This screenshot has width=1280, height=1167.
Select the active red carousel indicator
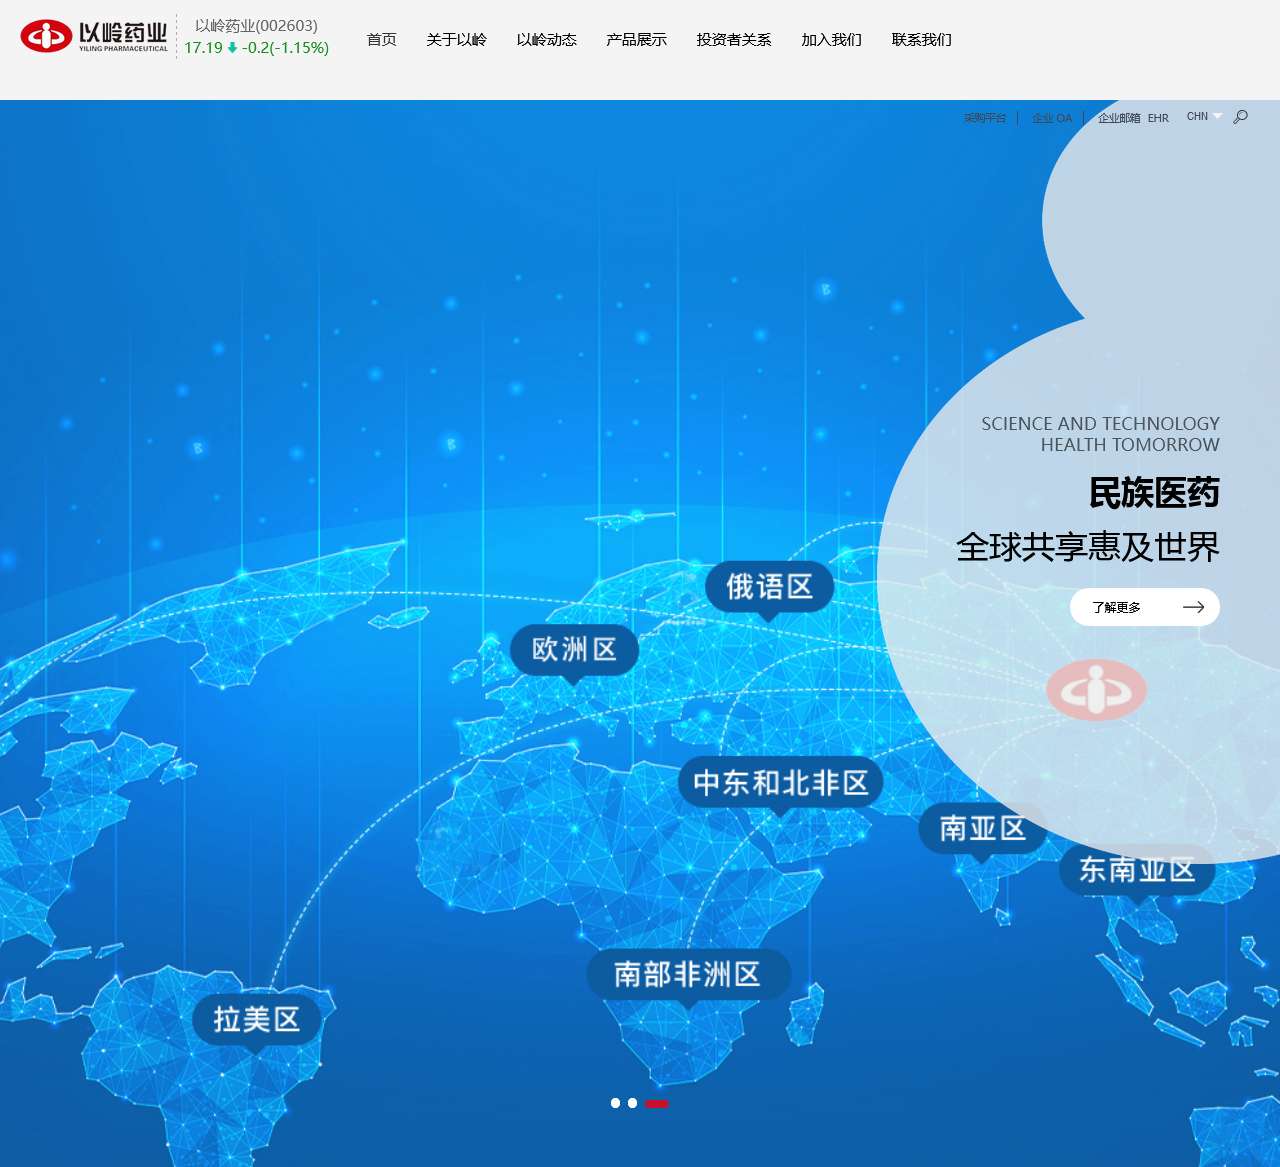click(657, 1103)
